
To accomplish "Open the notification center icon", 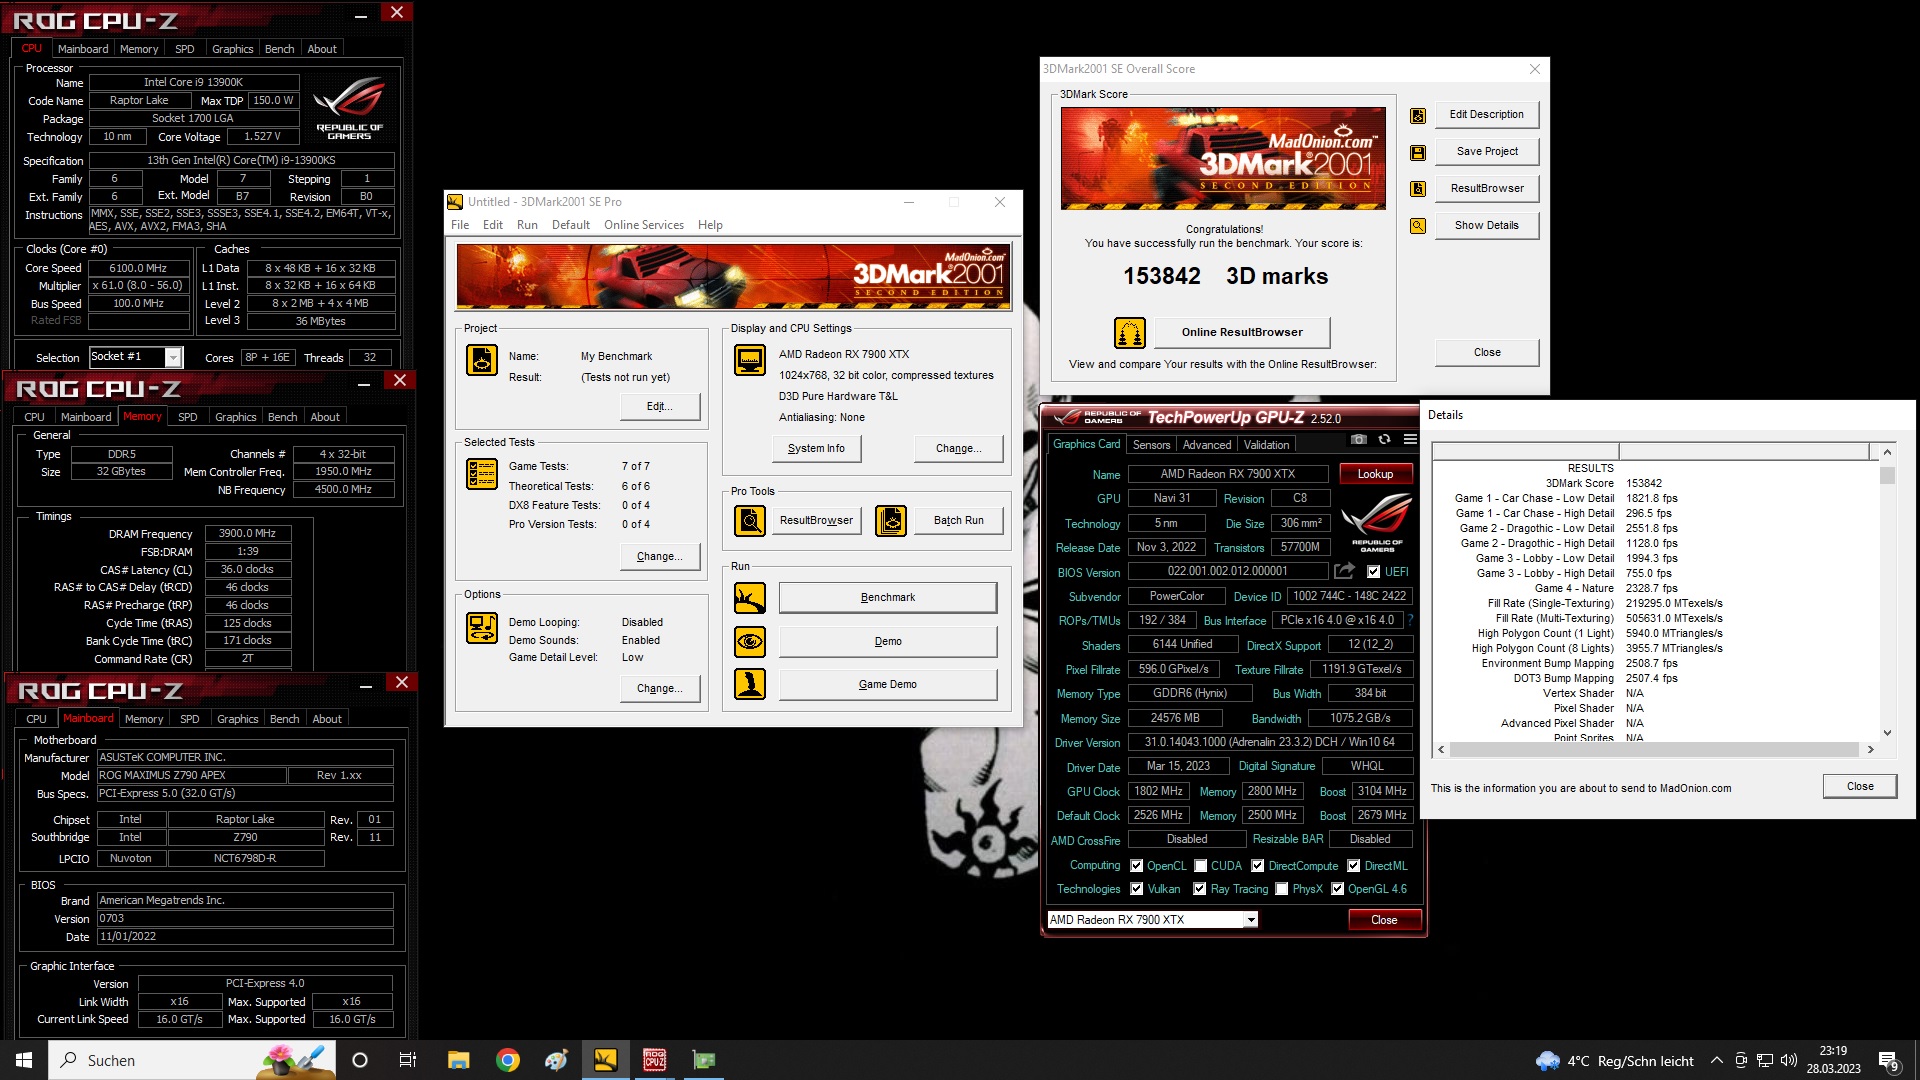I will 1889,1061.
